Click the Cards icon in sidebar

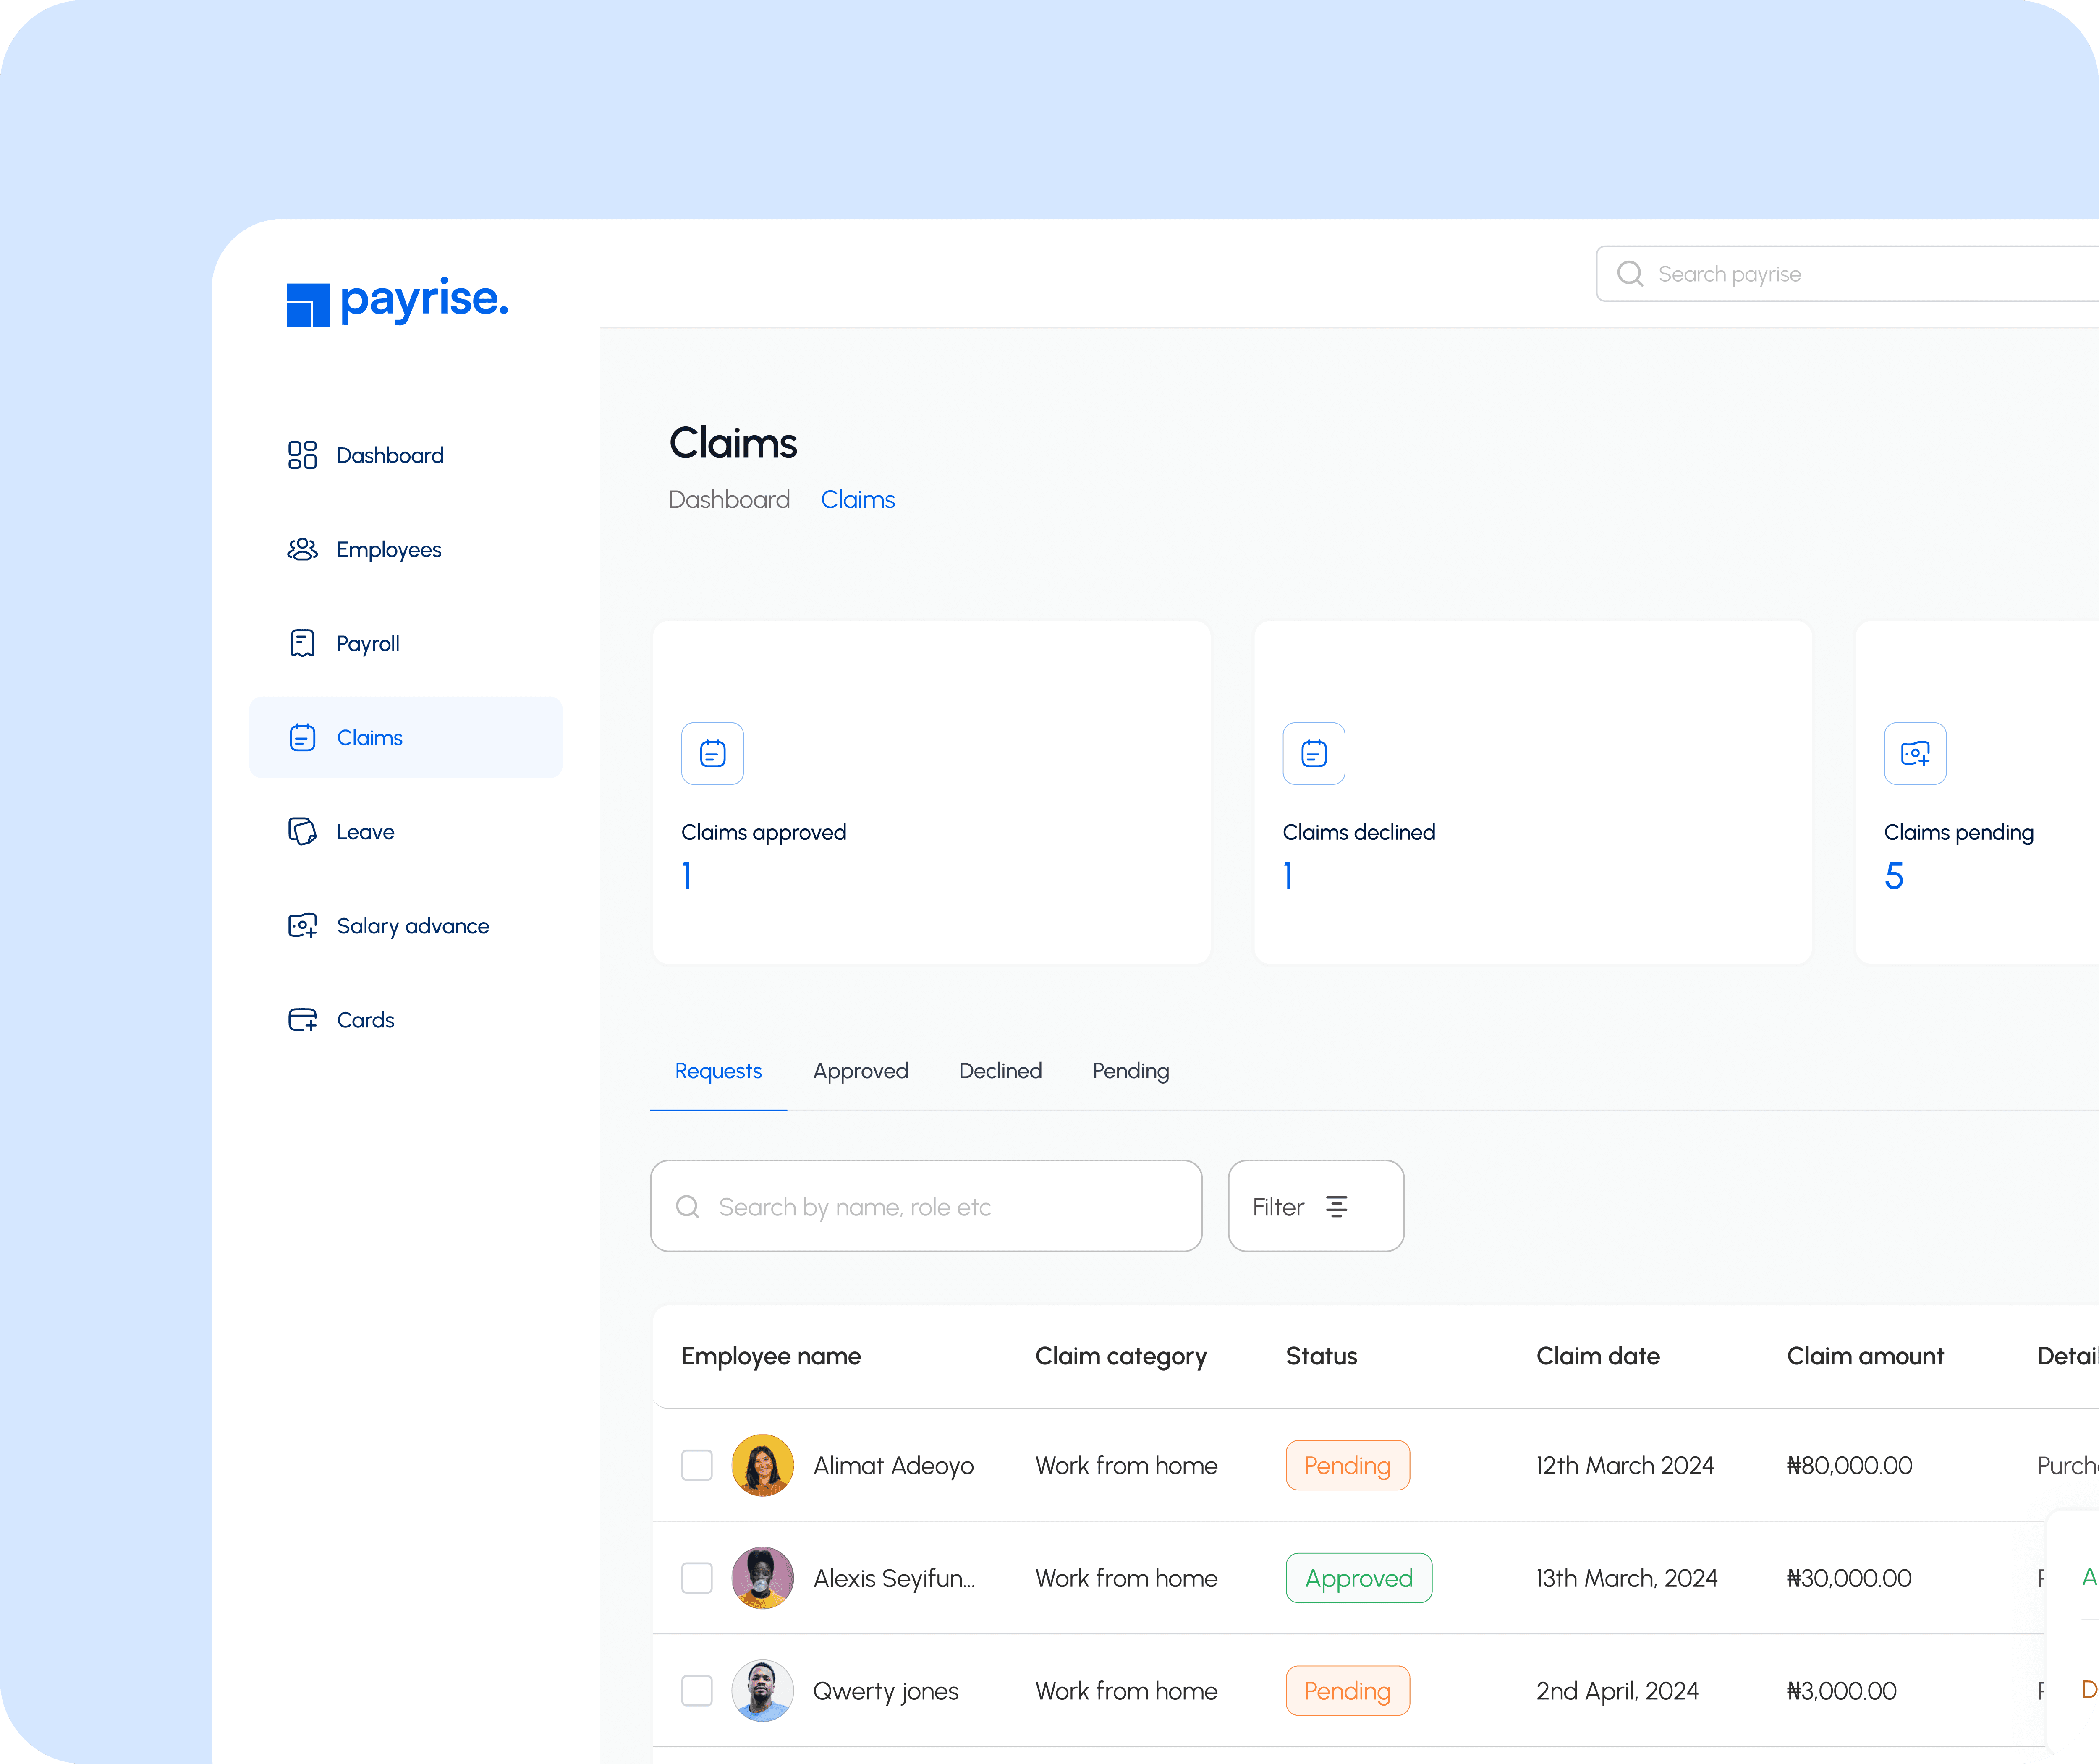(302, 1019)
